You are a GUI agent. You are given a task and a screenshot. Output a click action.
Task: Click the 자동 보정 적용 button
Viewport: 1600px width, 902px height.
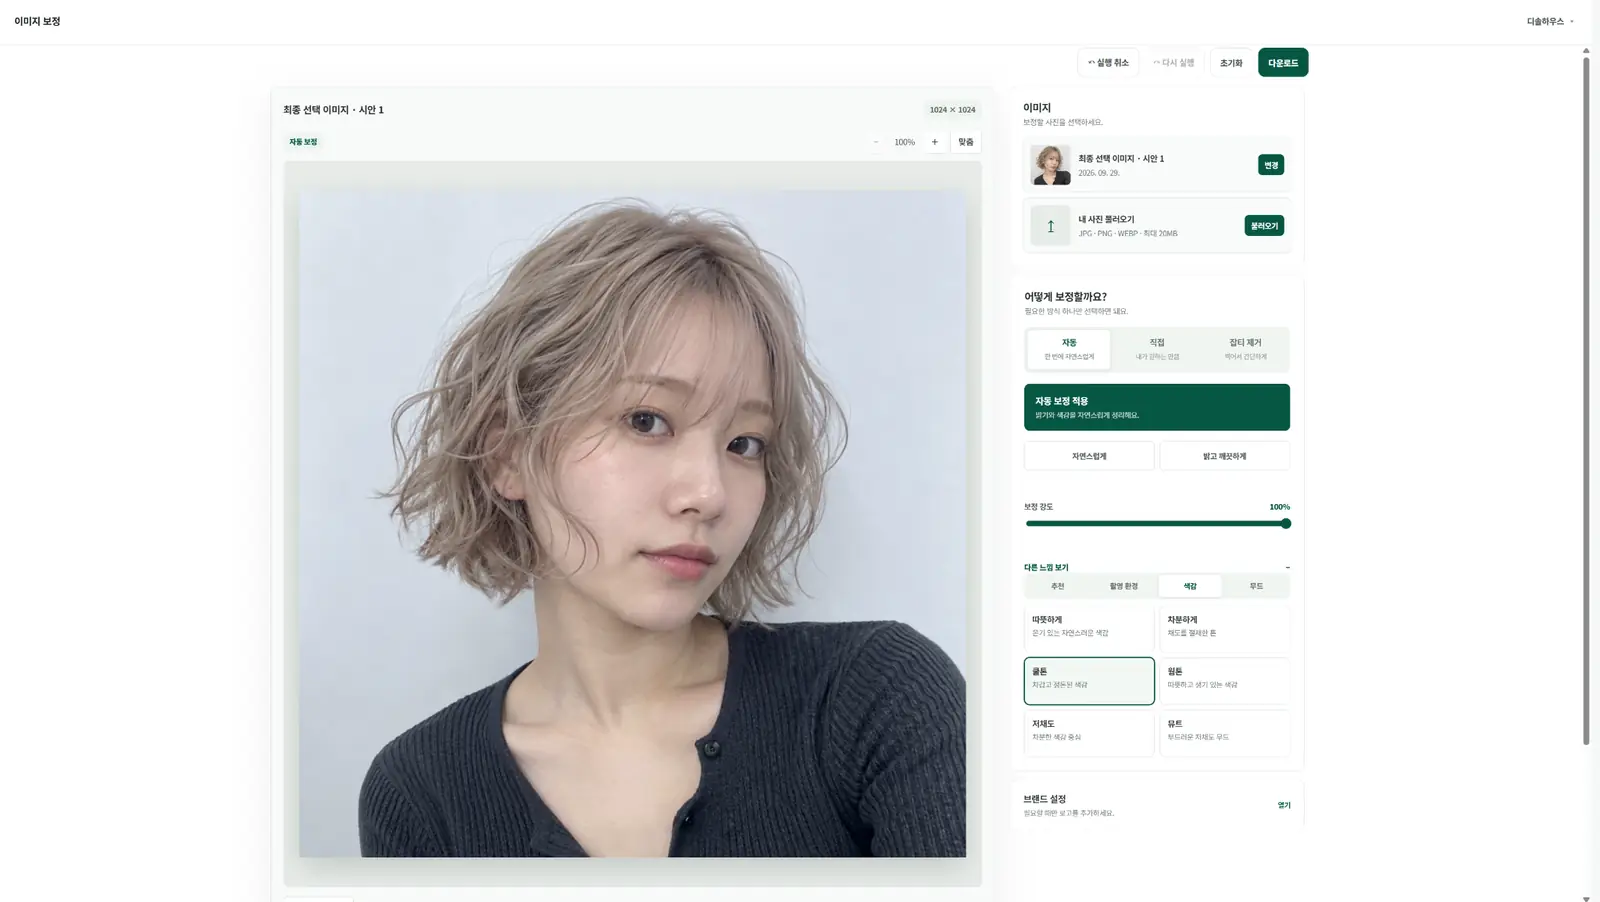click(x=1157, y=407)
